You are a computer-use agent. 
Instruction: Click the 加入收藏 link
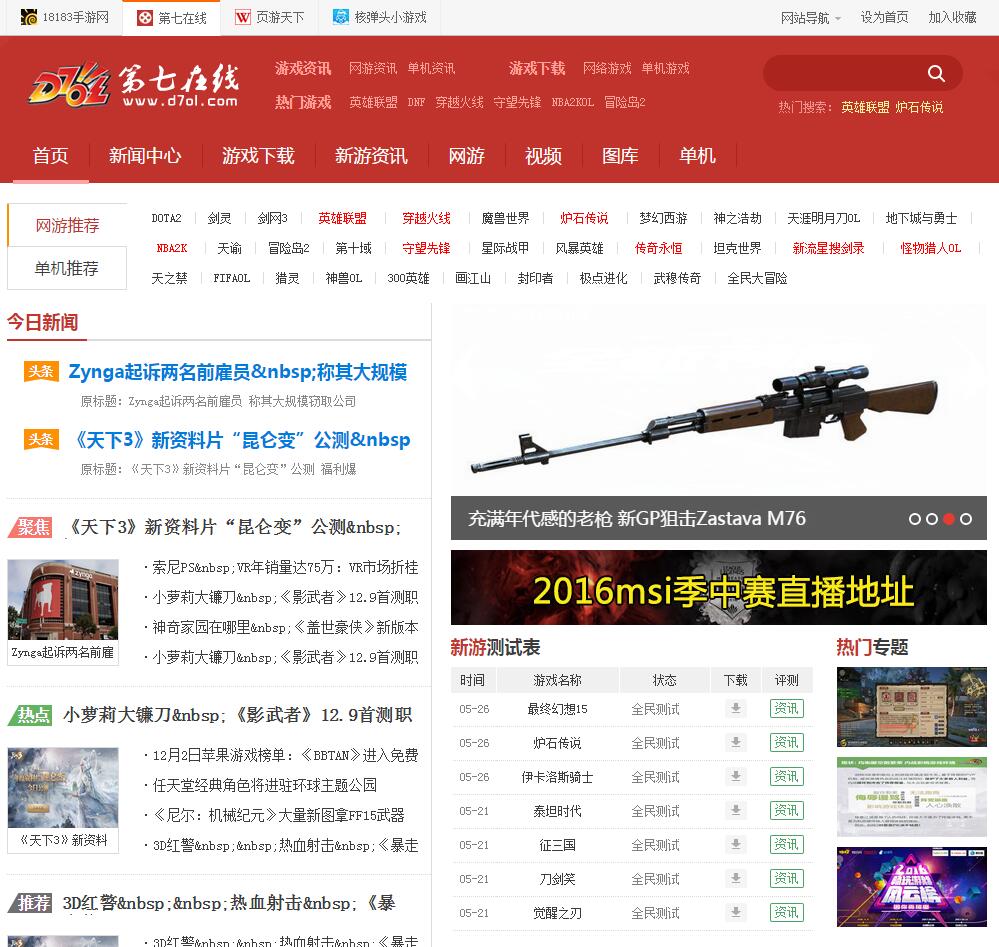click(x=952, y=18)
